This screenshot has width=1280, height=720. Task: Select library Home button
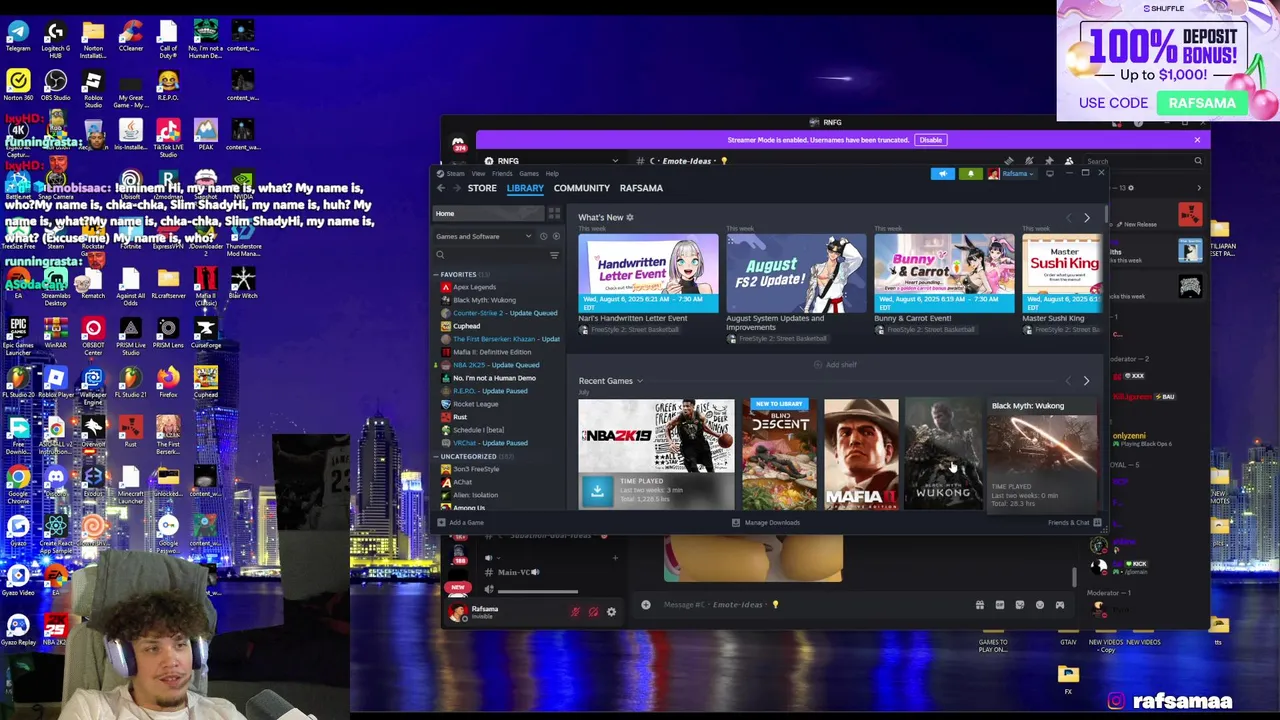point(488,213)
